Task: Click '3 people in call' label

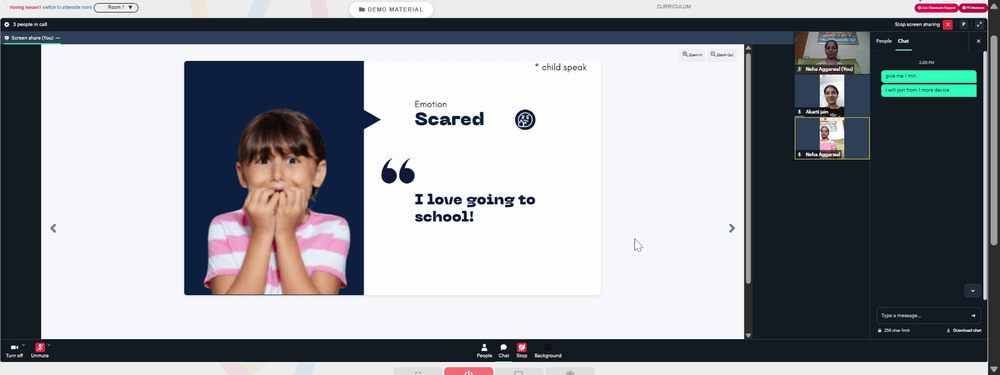Action: [30, 24]
